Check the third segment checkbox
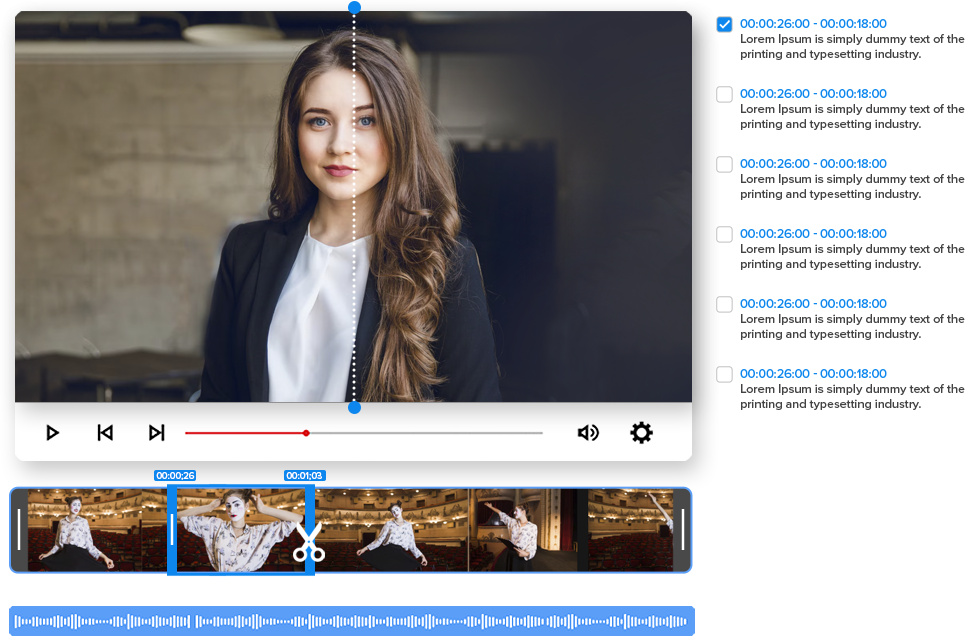 point(725,165)
